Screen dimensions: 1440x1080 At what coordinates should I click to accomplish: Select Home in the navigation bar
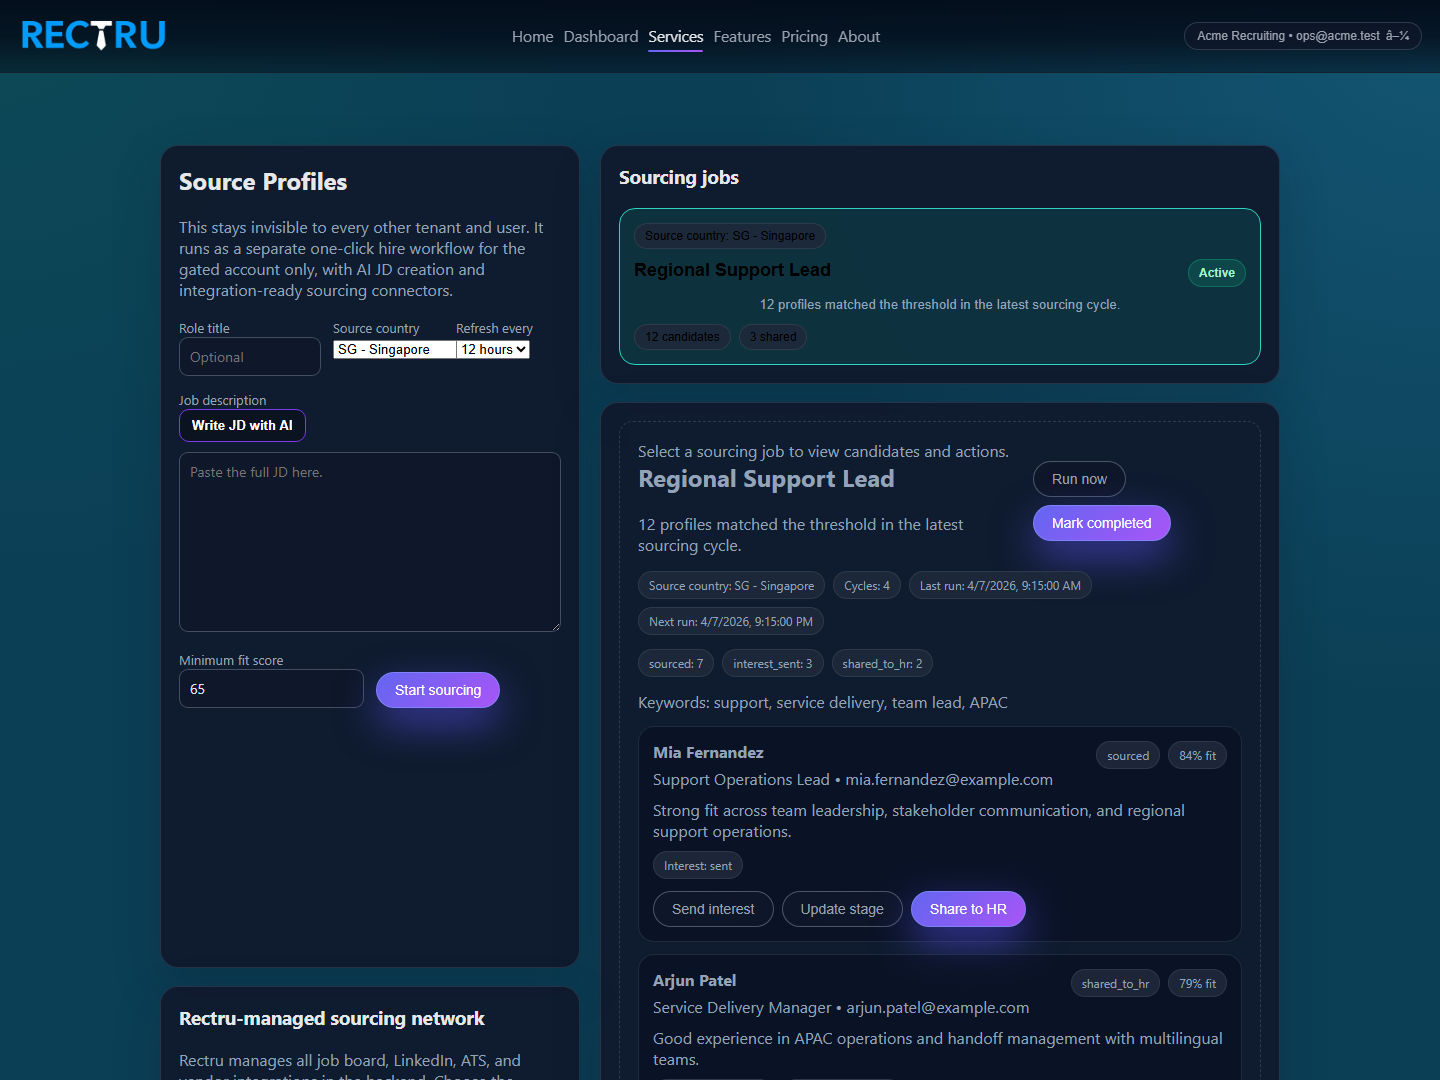(532, 36)
